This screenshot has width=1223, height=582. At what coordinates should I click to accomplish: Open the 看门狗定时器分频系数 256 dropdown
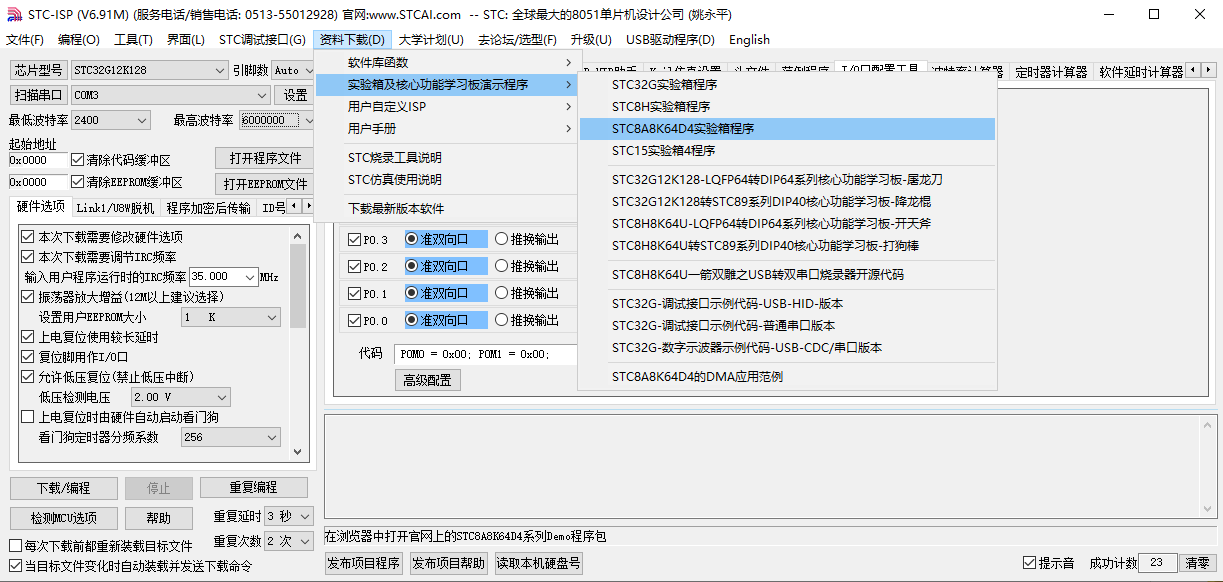(231, 437)
